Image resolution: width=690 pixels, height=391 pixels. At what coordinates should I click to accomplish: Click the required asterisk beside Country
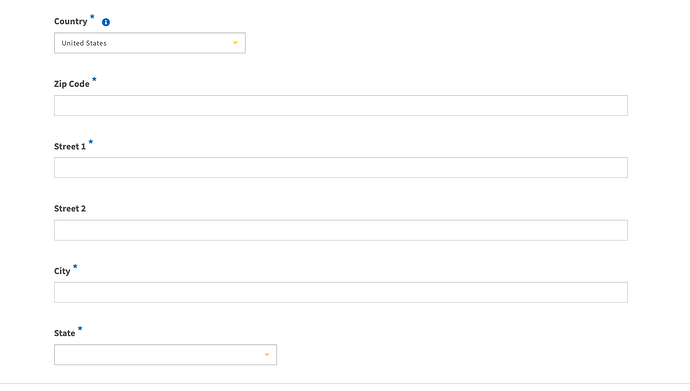click(x=92, y=17)
